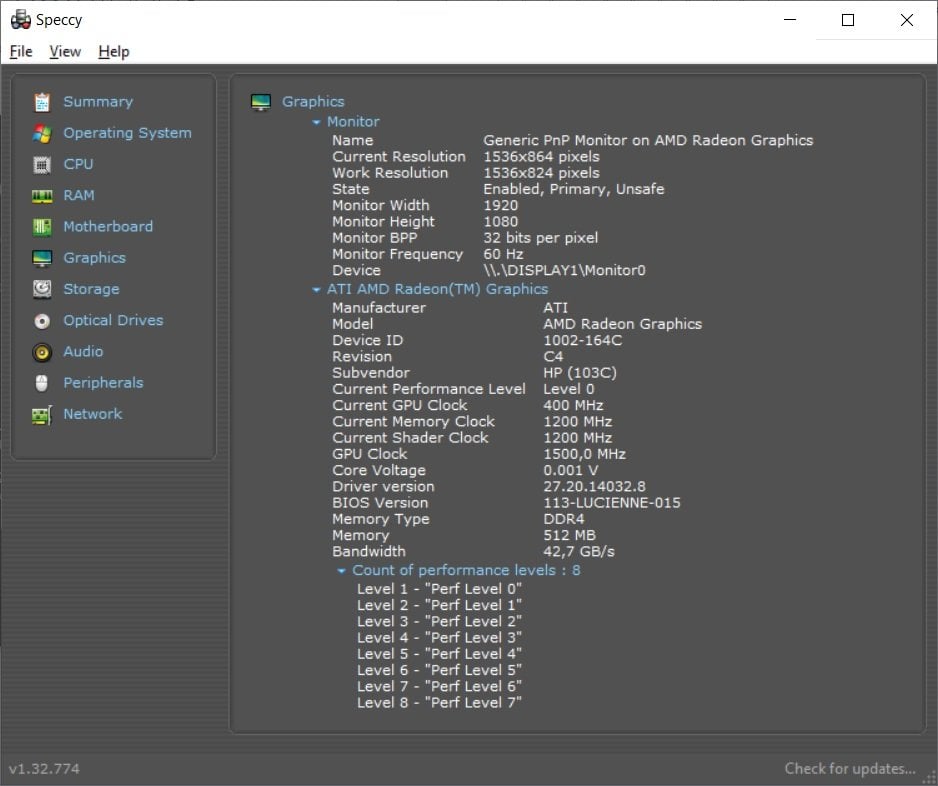Viewport: 938px width, 786px height.
Task: Click the 113-LUCIENNE-015 BIOS version value
Action: pos(612,502)
